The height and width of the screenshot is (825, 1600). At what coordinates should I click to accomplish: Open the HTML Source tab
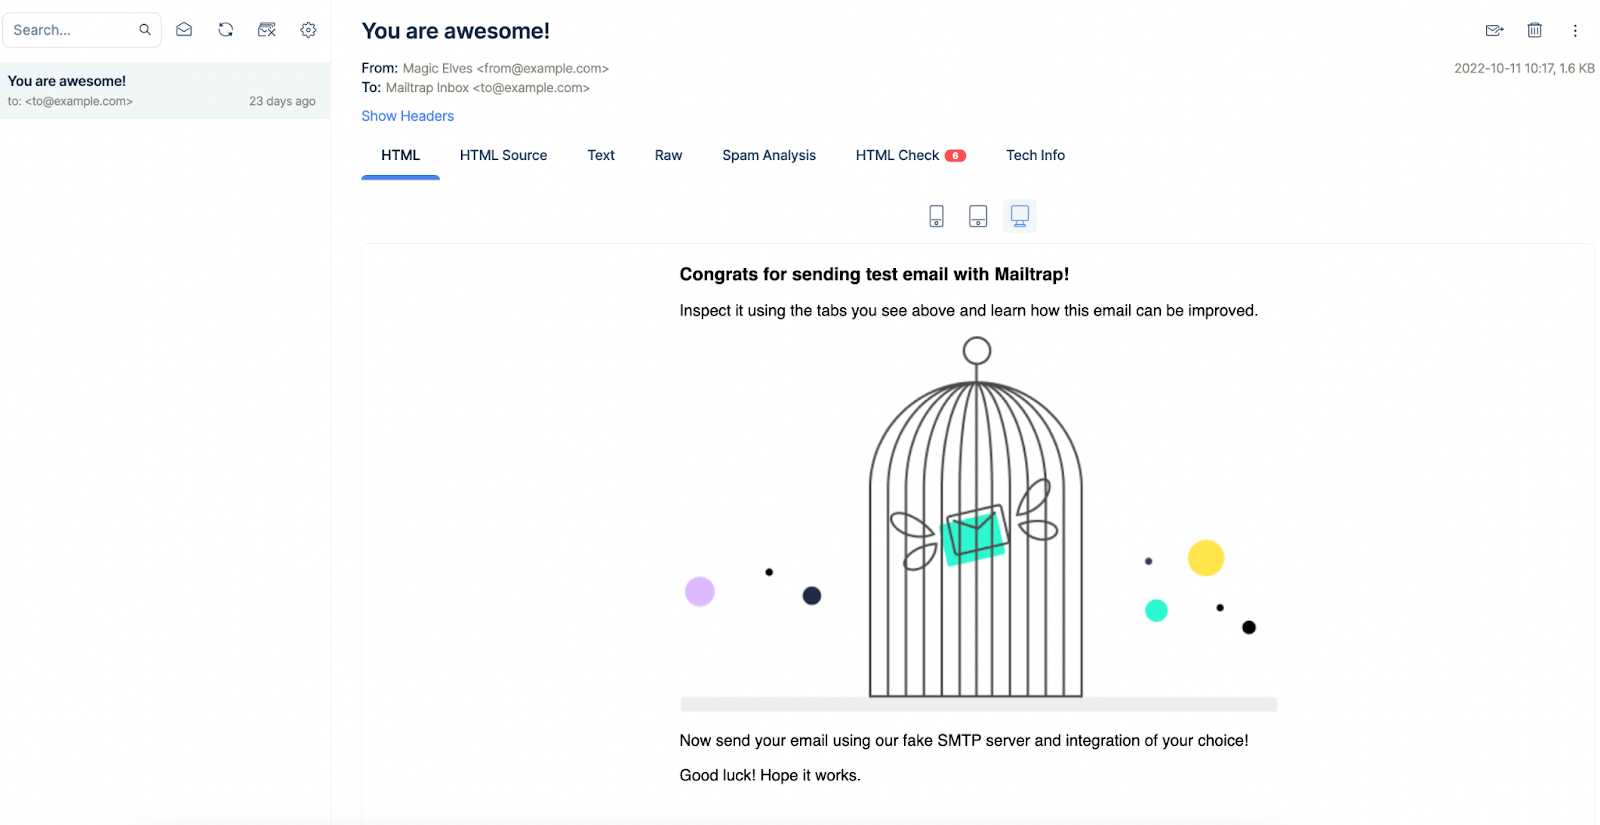click(x=503, y=155)
